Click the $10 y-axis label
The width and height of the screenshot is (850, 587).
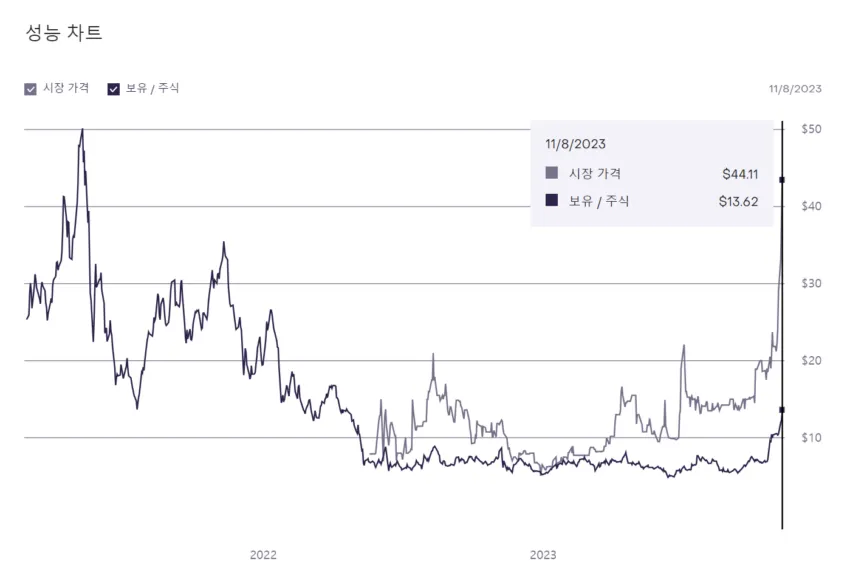(811, 437)
